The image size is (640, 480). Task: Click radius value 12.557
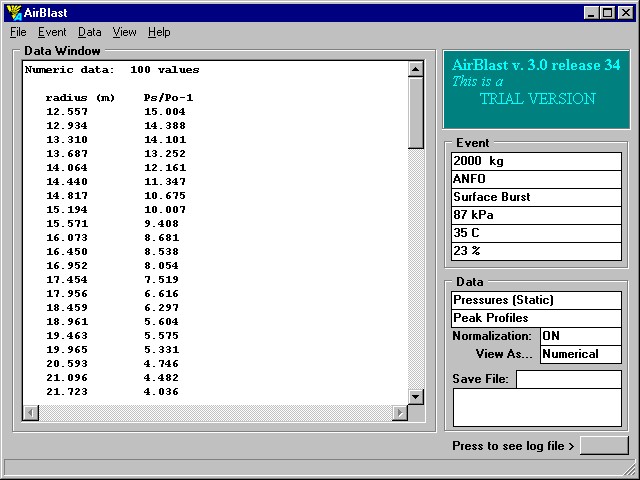pos(67,112)
